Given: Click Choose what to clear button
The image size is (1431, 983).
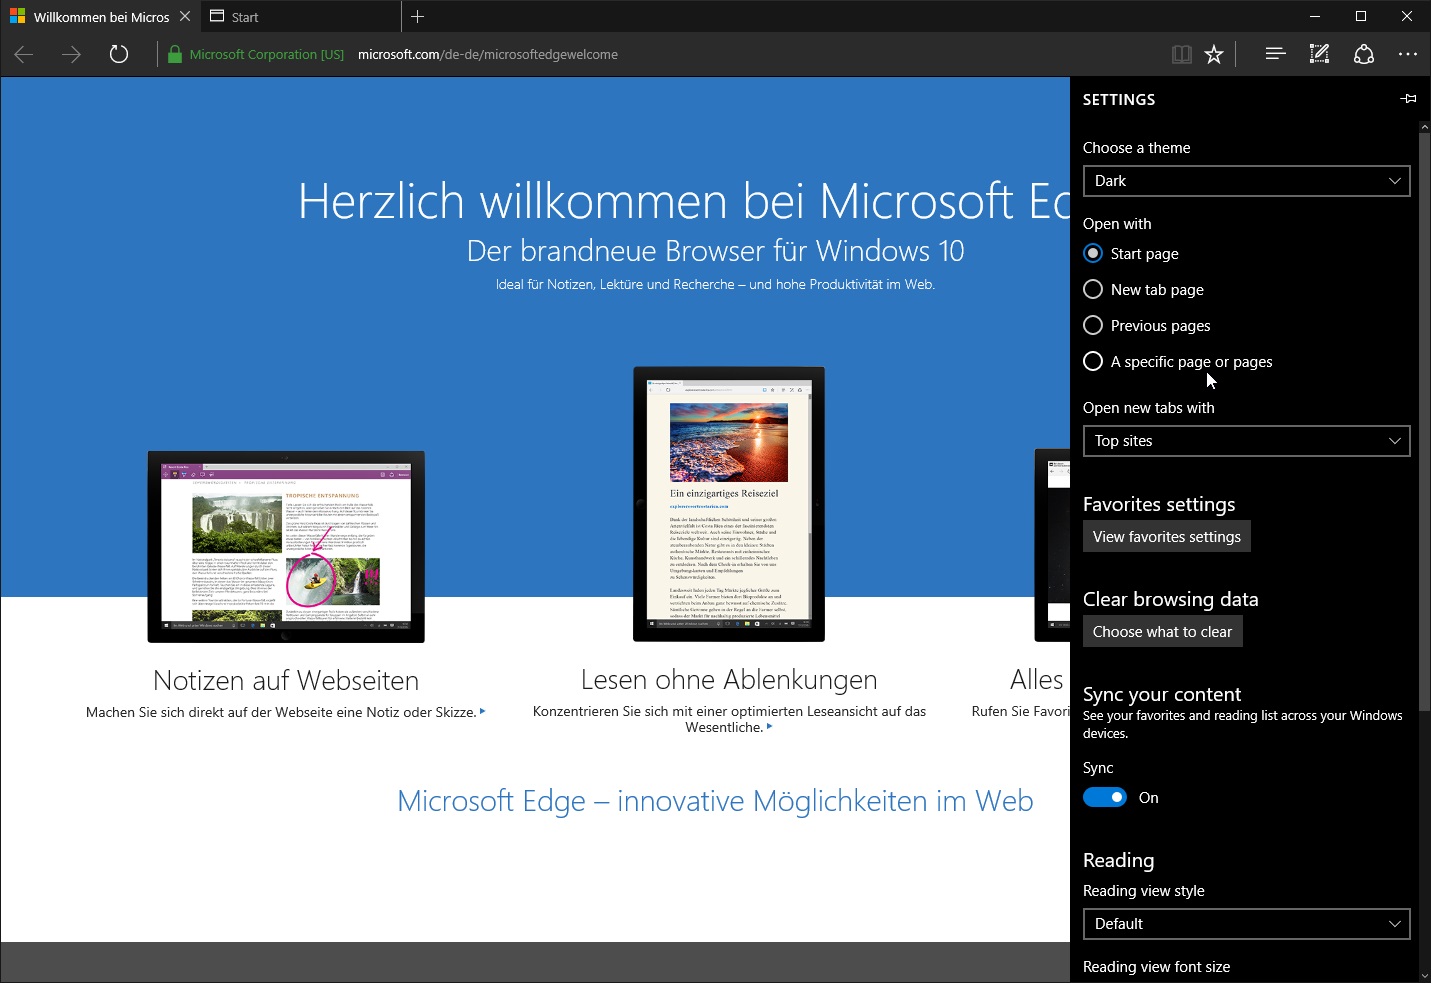Looking at the screenshot, I should coord(1163,632).
